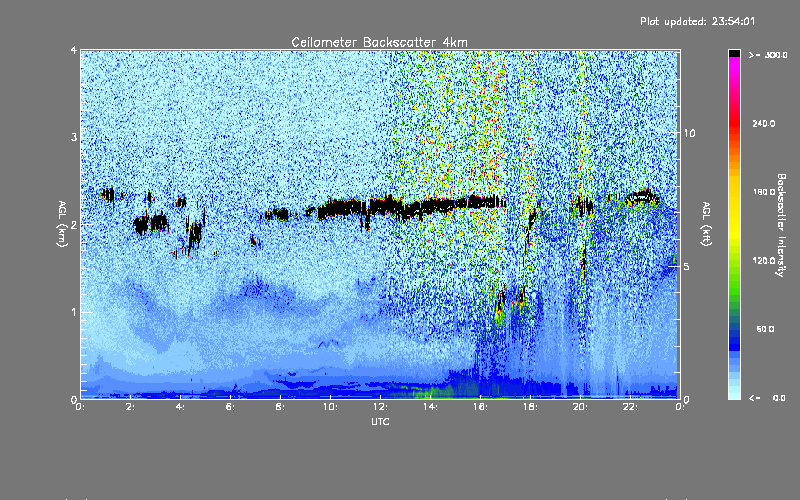
Task: Click the "14:" UTC tick label
Action: (430, 407)
